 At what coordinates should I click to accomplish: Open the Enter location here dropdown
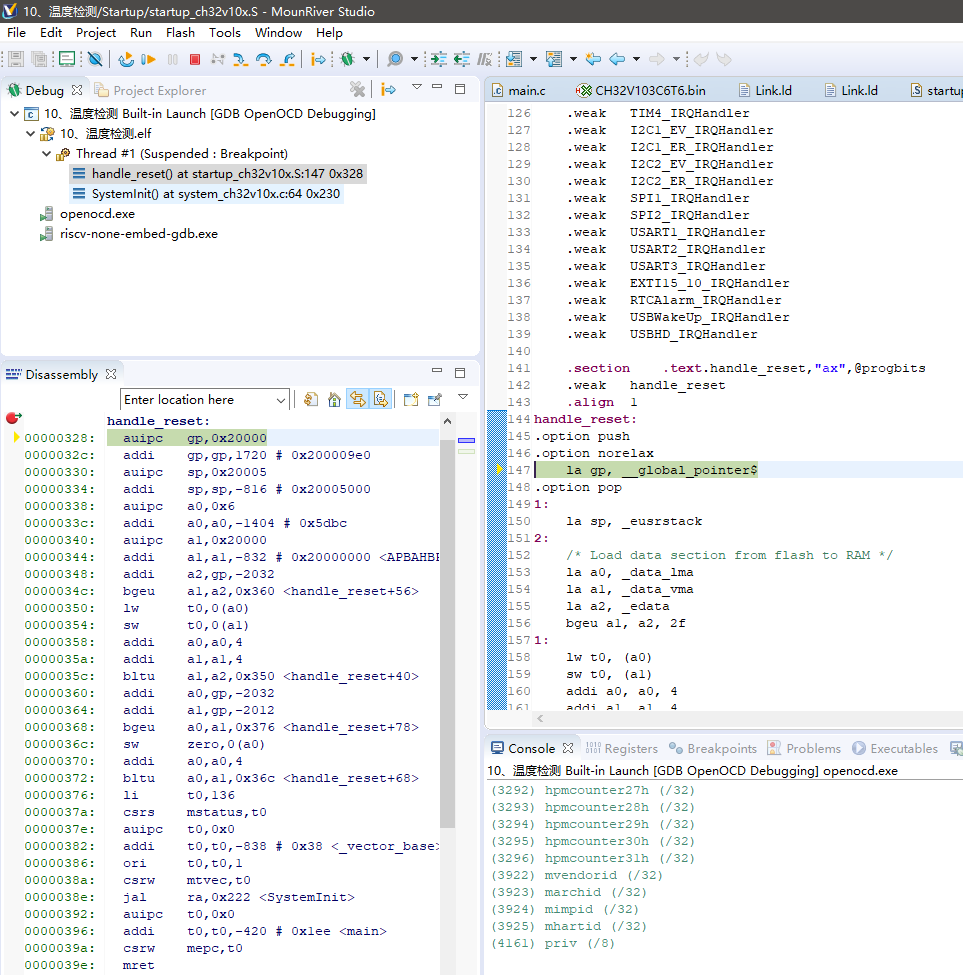tap(280, 400)
